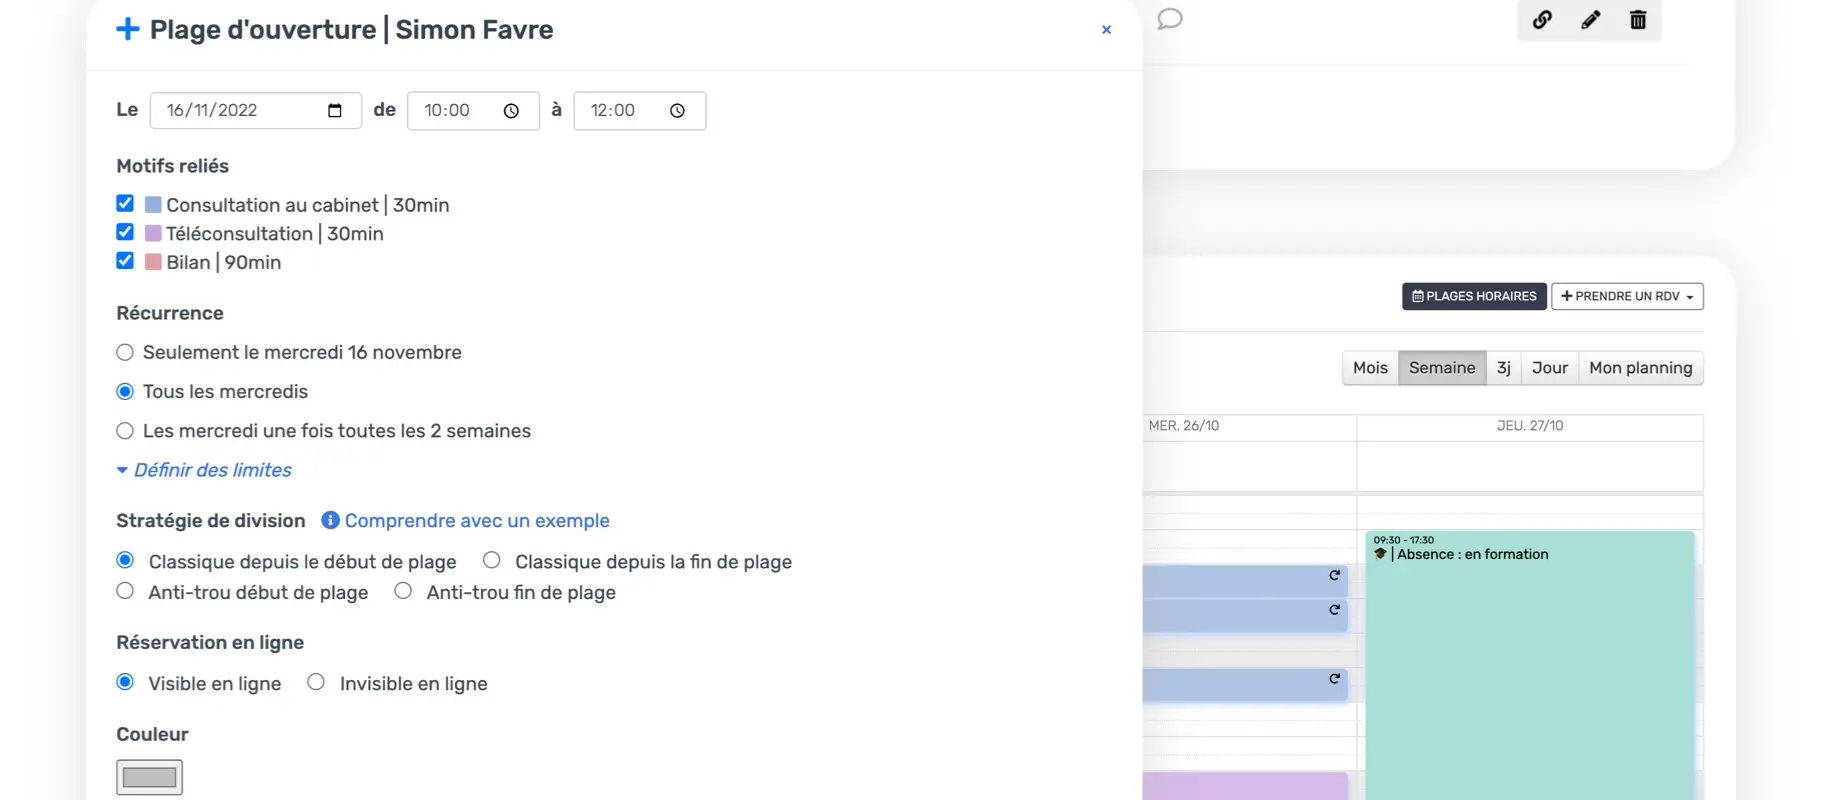Open the Couleur color picker swatch
Screen dimensions: 1822x800
[149, 777]
